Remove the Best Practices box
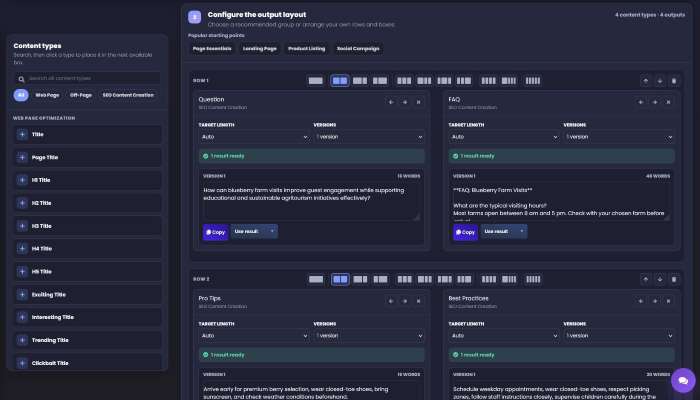Image resolution: width=700 pixels, height=400 pixels. pos(668,301)
